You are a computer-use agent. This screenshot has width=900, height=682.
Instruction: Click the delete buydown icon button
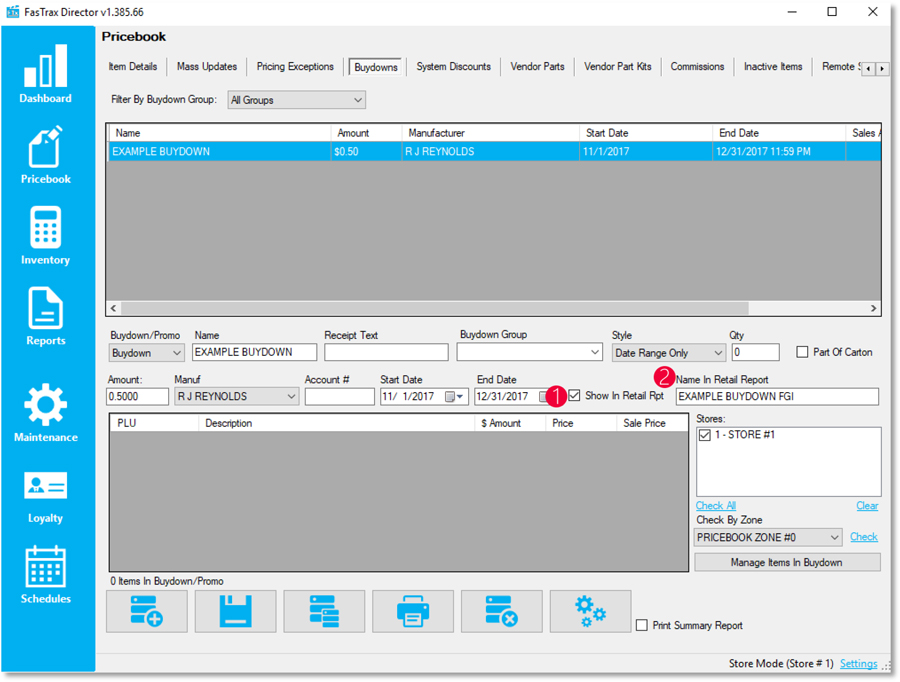point(502,611)
